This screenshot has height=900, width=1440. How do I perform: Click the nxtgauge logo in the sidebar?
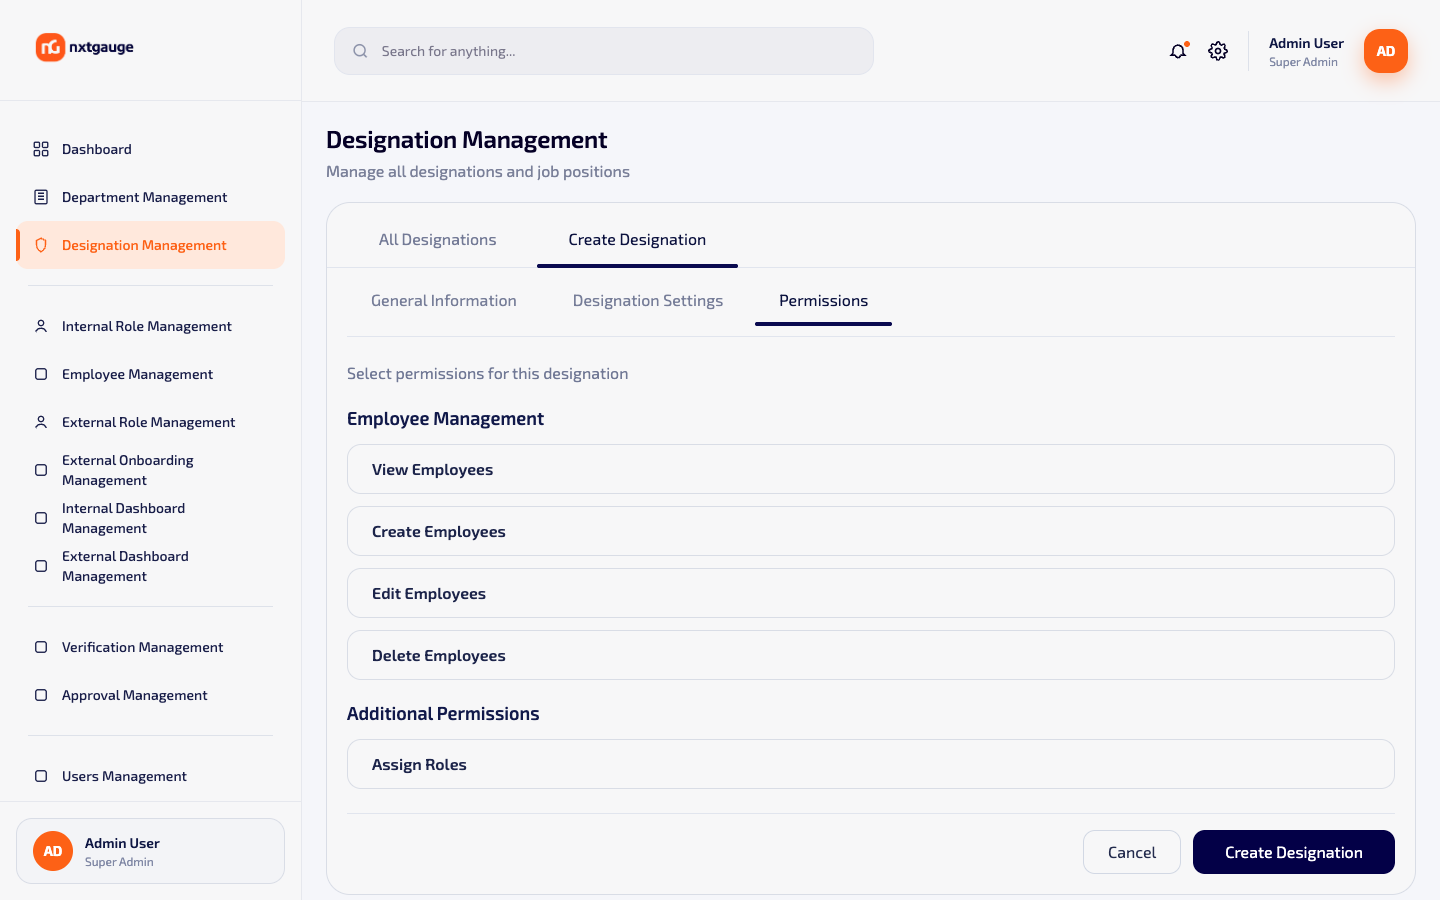click(x=85, y=47)
